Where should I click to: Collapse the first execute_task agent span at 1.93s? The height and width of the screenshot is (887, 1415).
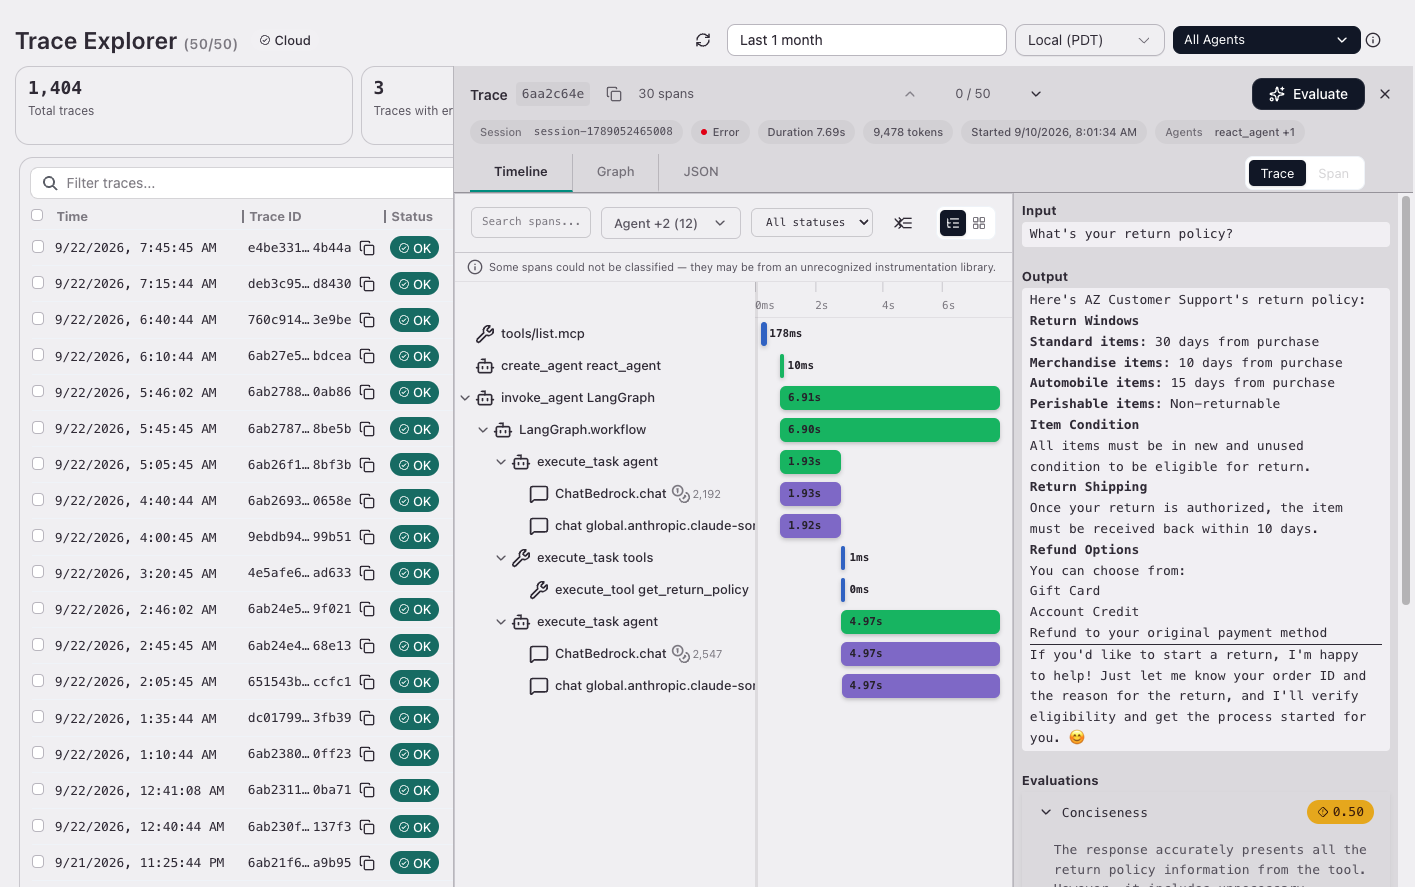[x=501, y=462]
